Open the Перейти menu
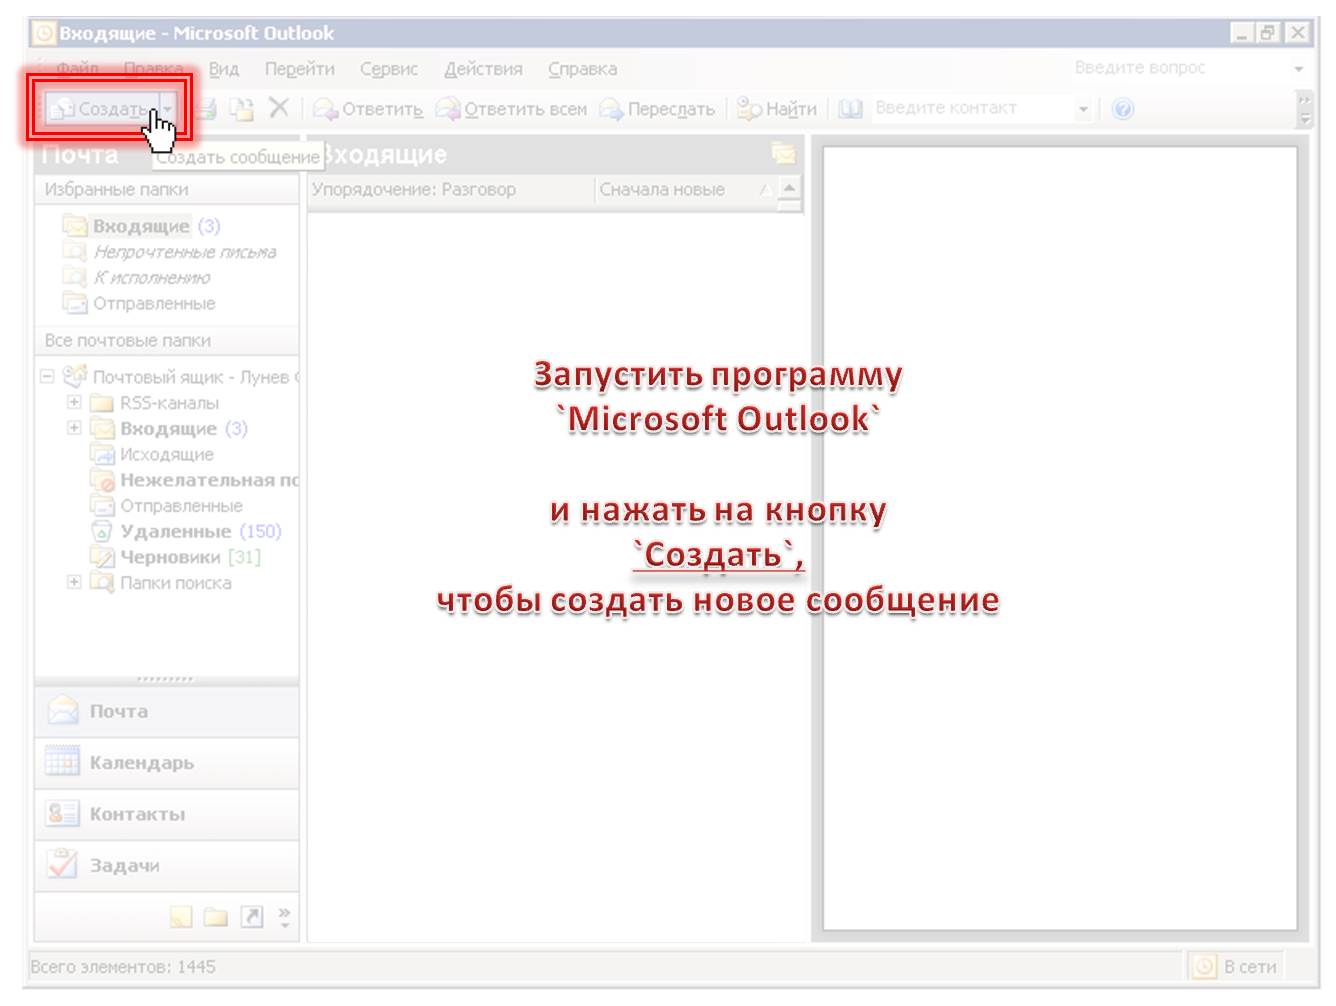This screenshot has width=1336, height=1006. point(300,69)
